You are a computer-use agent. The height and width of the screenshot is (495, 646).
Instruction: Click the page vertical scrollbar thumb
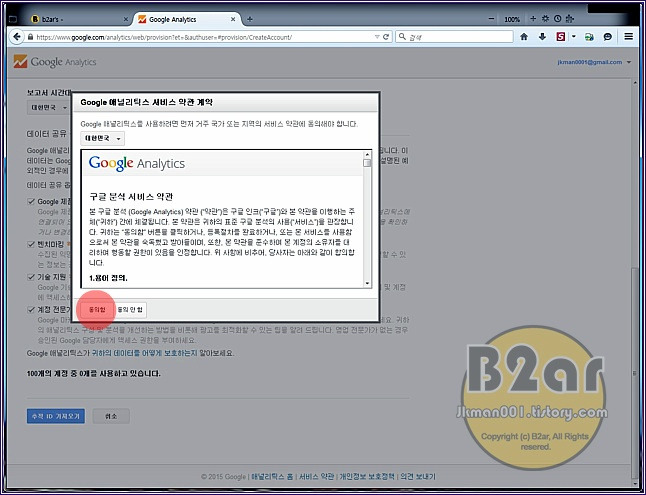635,373
